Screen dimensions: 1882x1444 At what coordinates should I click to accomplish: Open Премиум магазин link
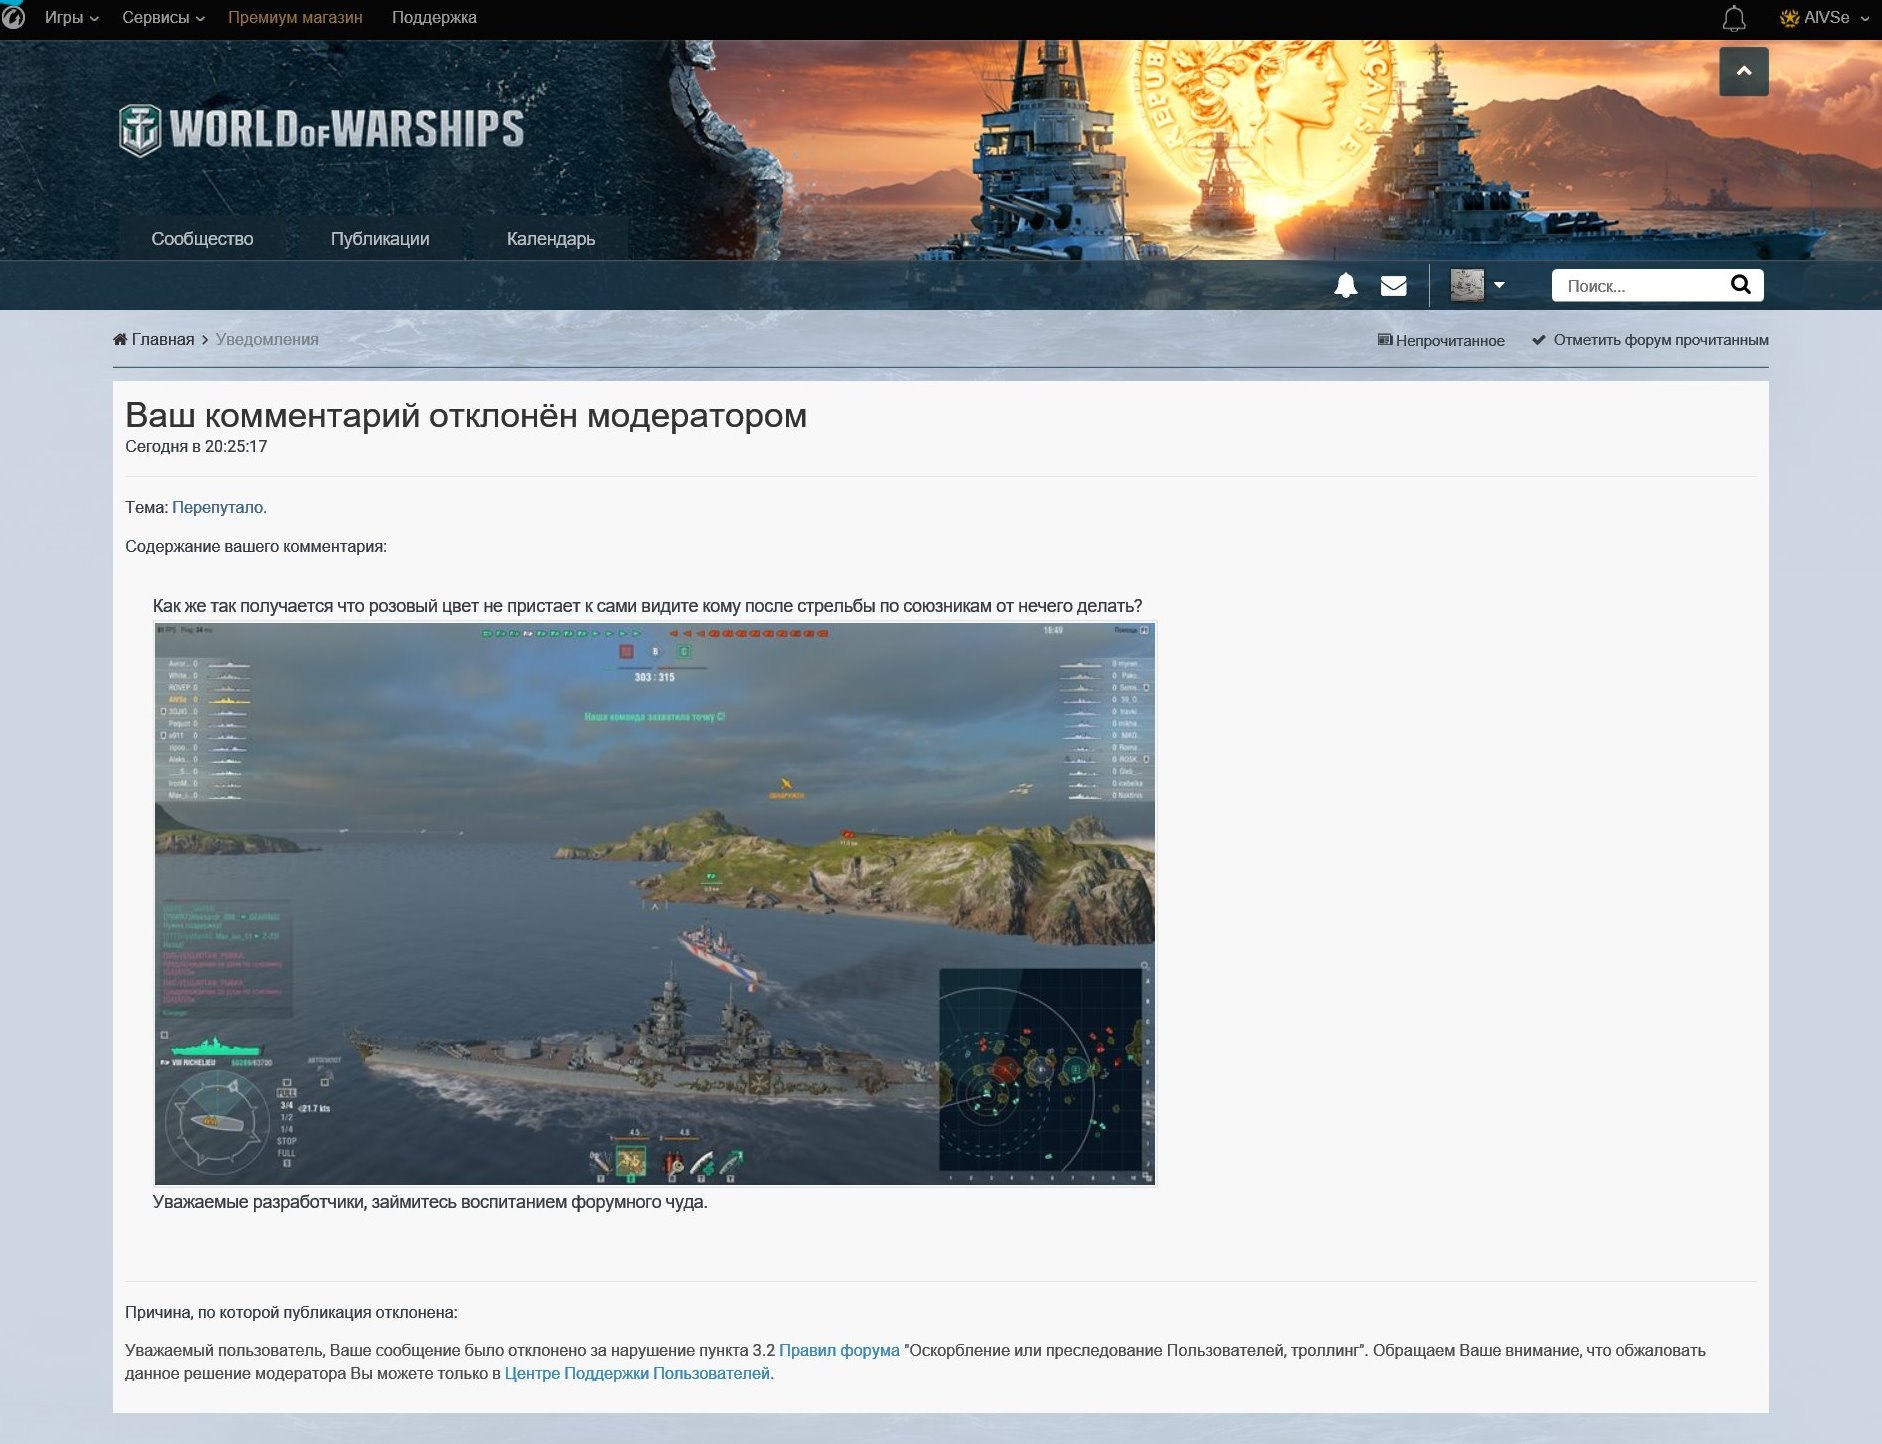(x=295, y=17)
